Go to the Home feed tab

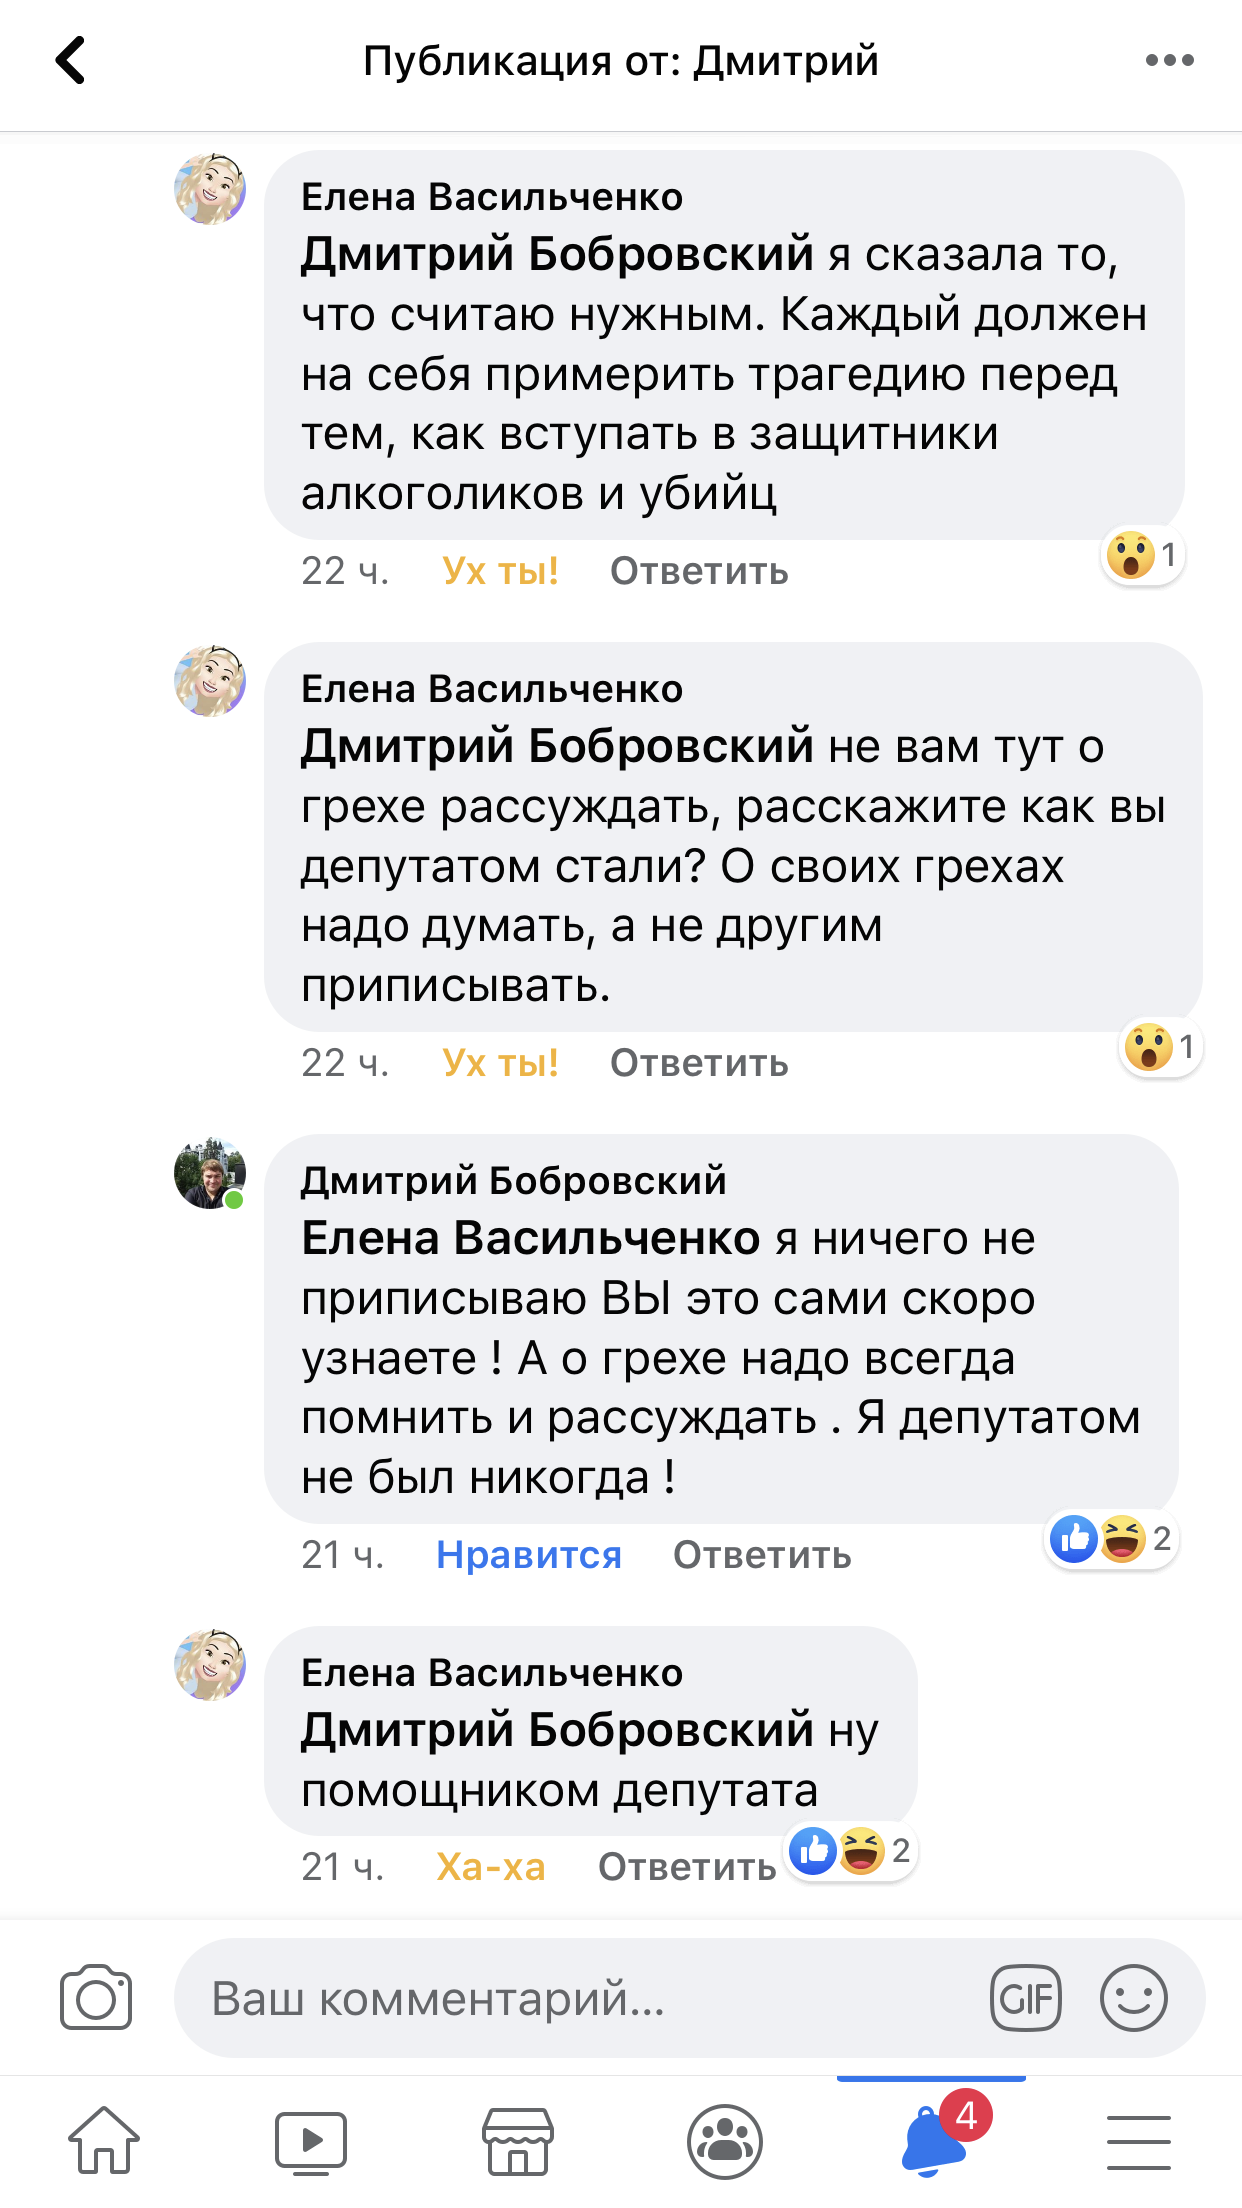[x=104, y=2140]
